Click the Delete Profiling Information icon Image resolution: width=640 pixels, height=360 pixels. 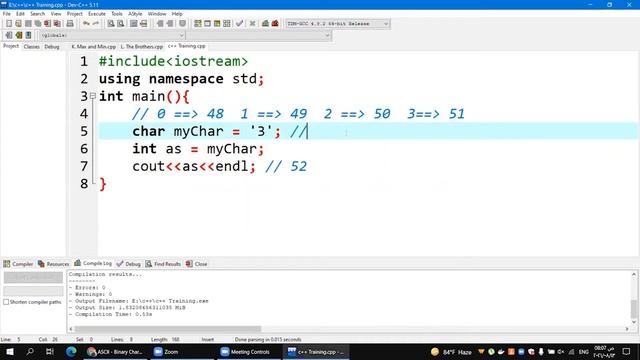point(275,24)
